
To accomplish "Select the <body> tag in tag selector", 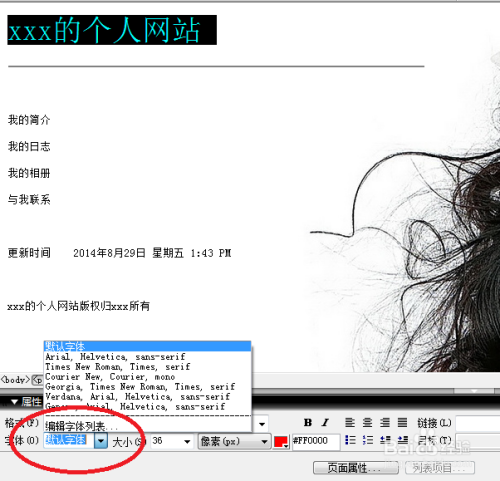I will (15, 380).
